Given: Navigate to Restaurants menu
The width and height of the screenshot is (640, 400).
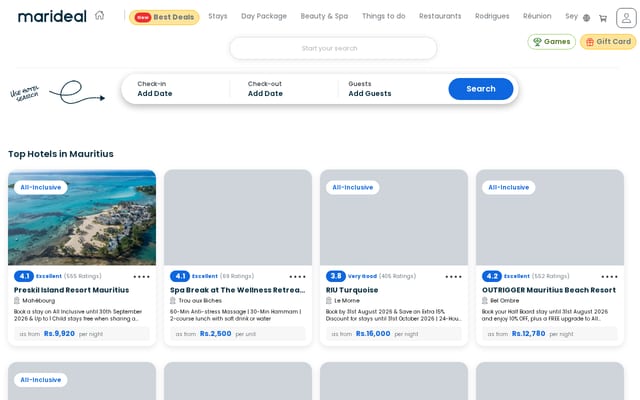Looking at the screenshot, I should click(x=440, y=16).
